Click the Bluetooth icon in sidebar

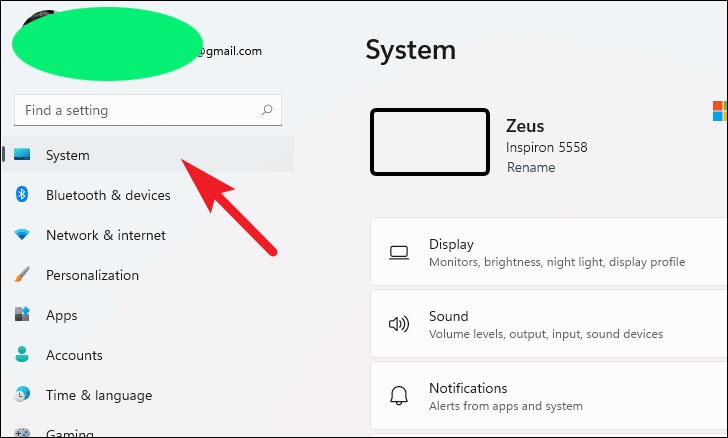pyautogui.click(x=22, y=194)
